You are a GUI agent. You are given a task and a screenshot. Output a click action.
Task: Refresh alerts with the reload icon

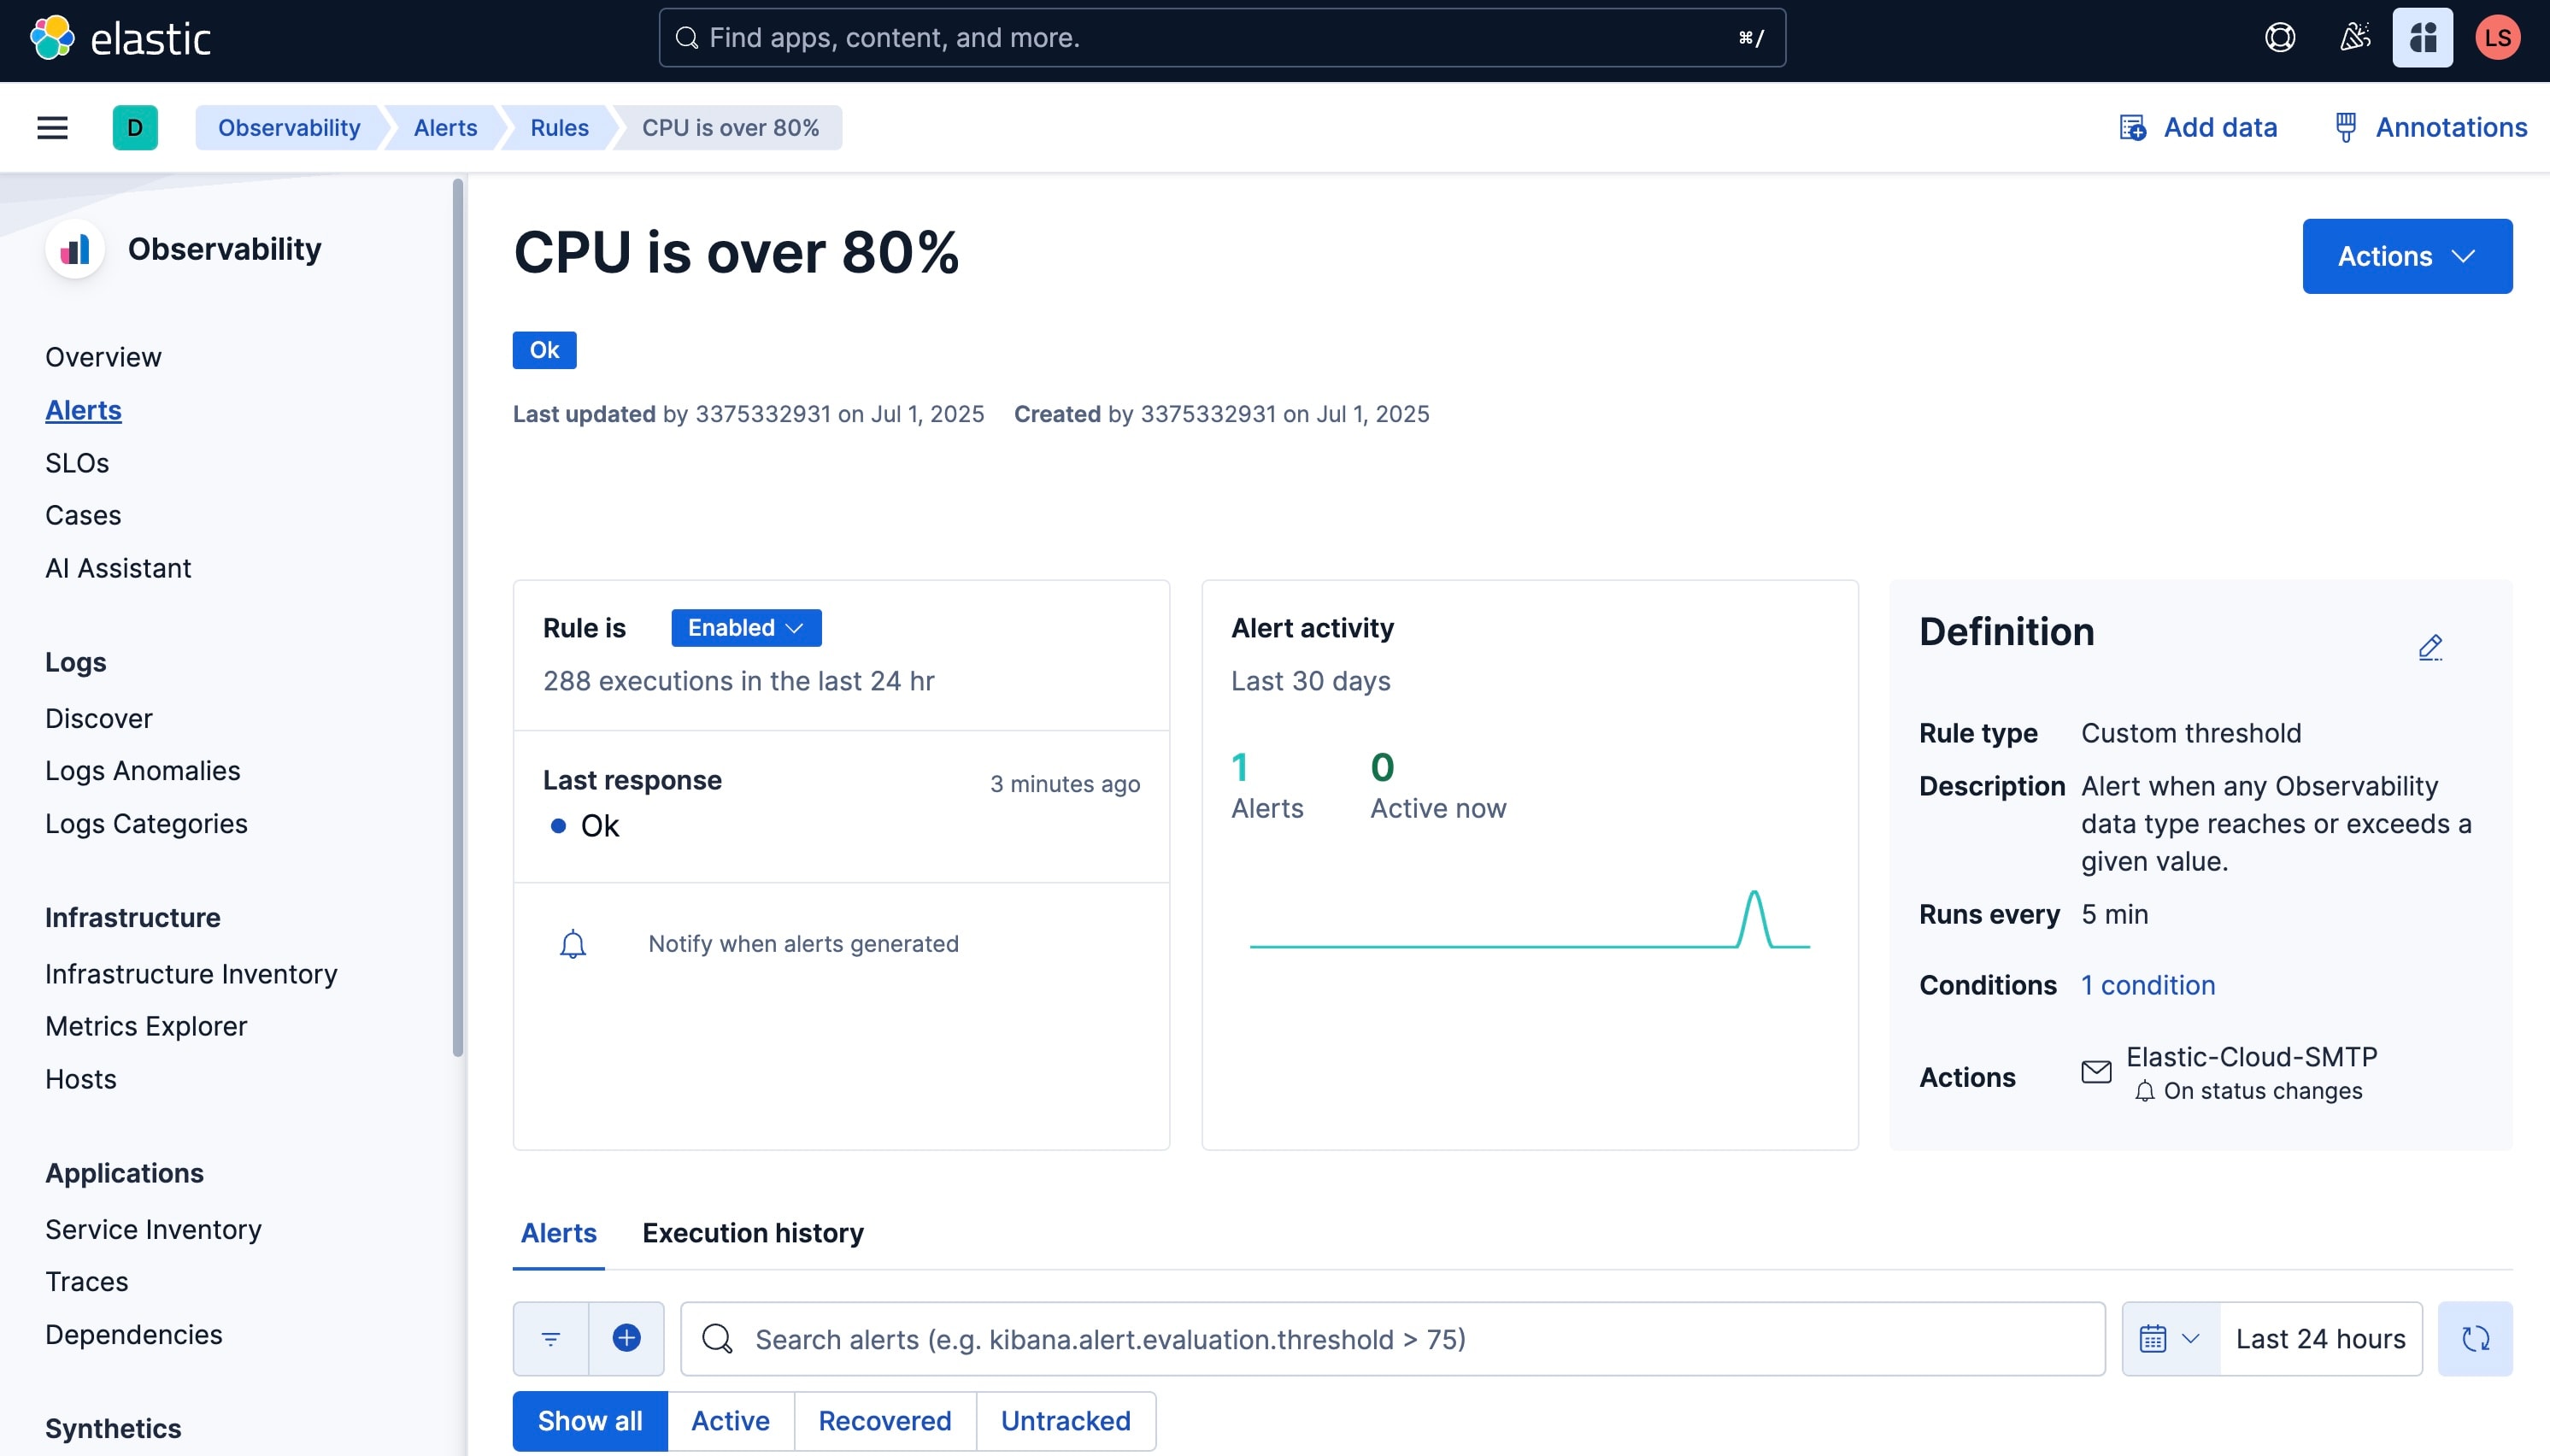tap(2477, 1337)
